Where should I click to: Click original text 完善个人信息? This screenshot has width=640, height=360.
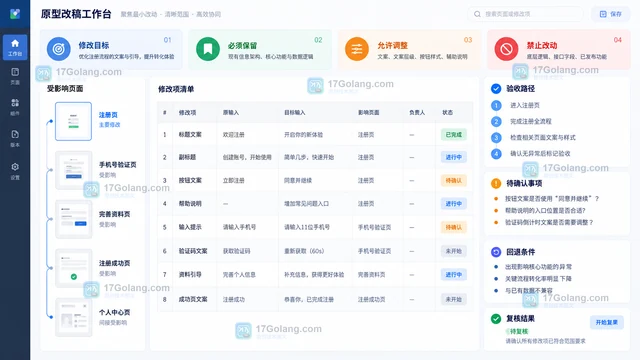point(239,275)
